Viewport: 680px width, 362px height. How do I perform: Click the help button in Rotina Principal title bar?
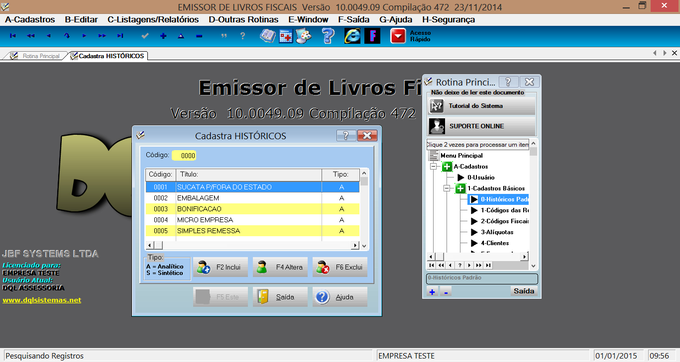point(508,82)
